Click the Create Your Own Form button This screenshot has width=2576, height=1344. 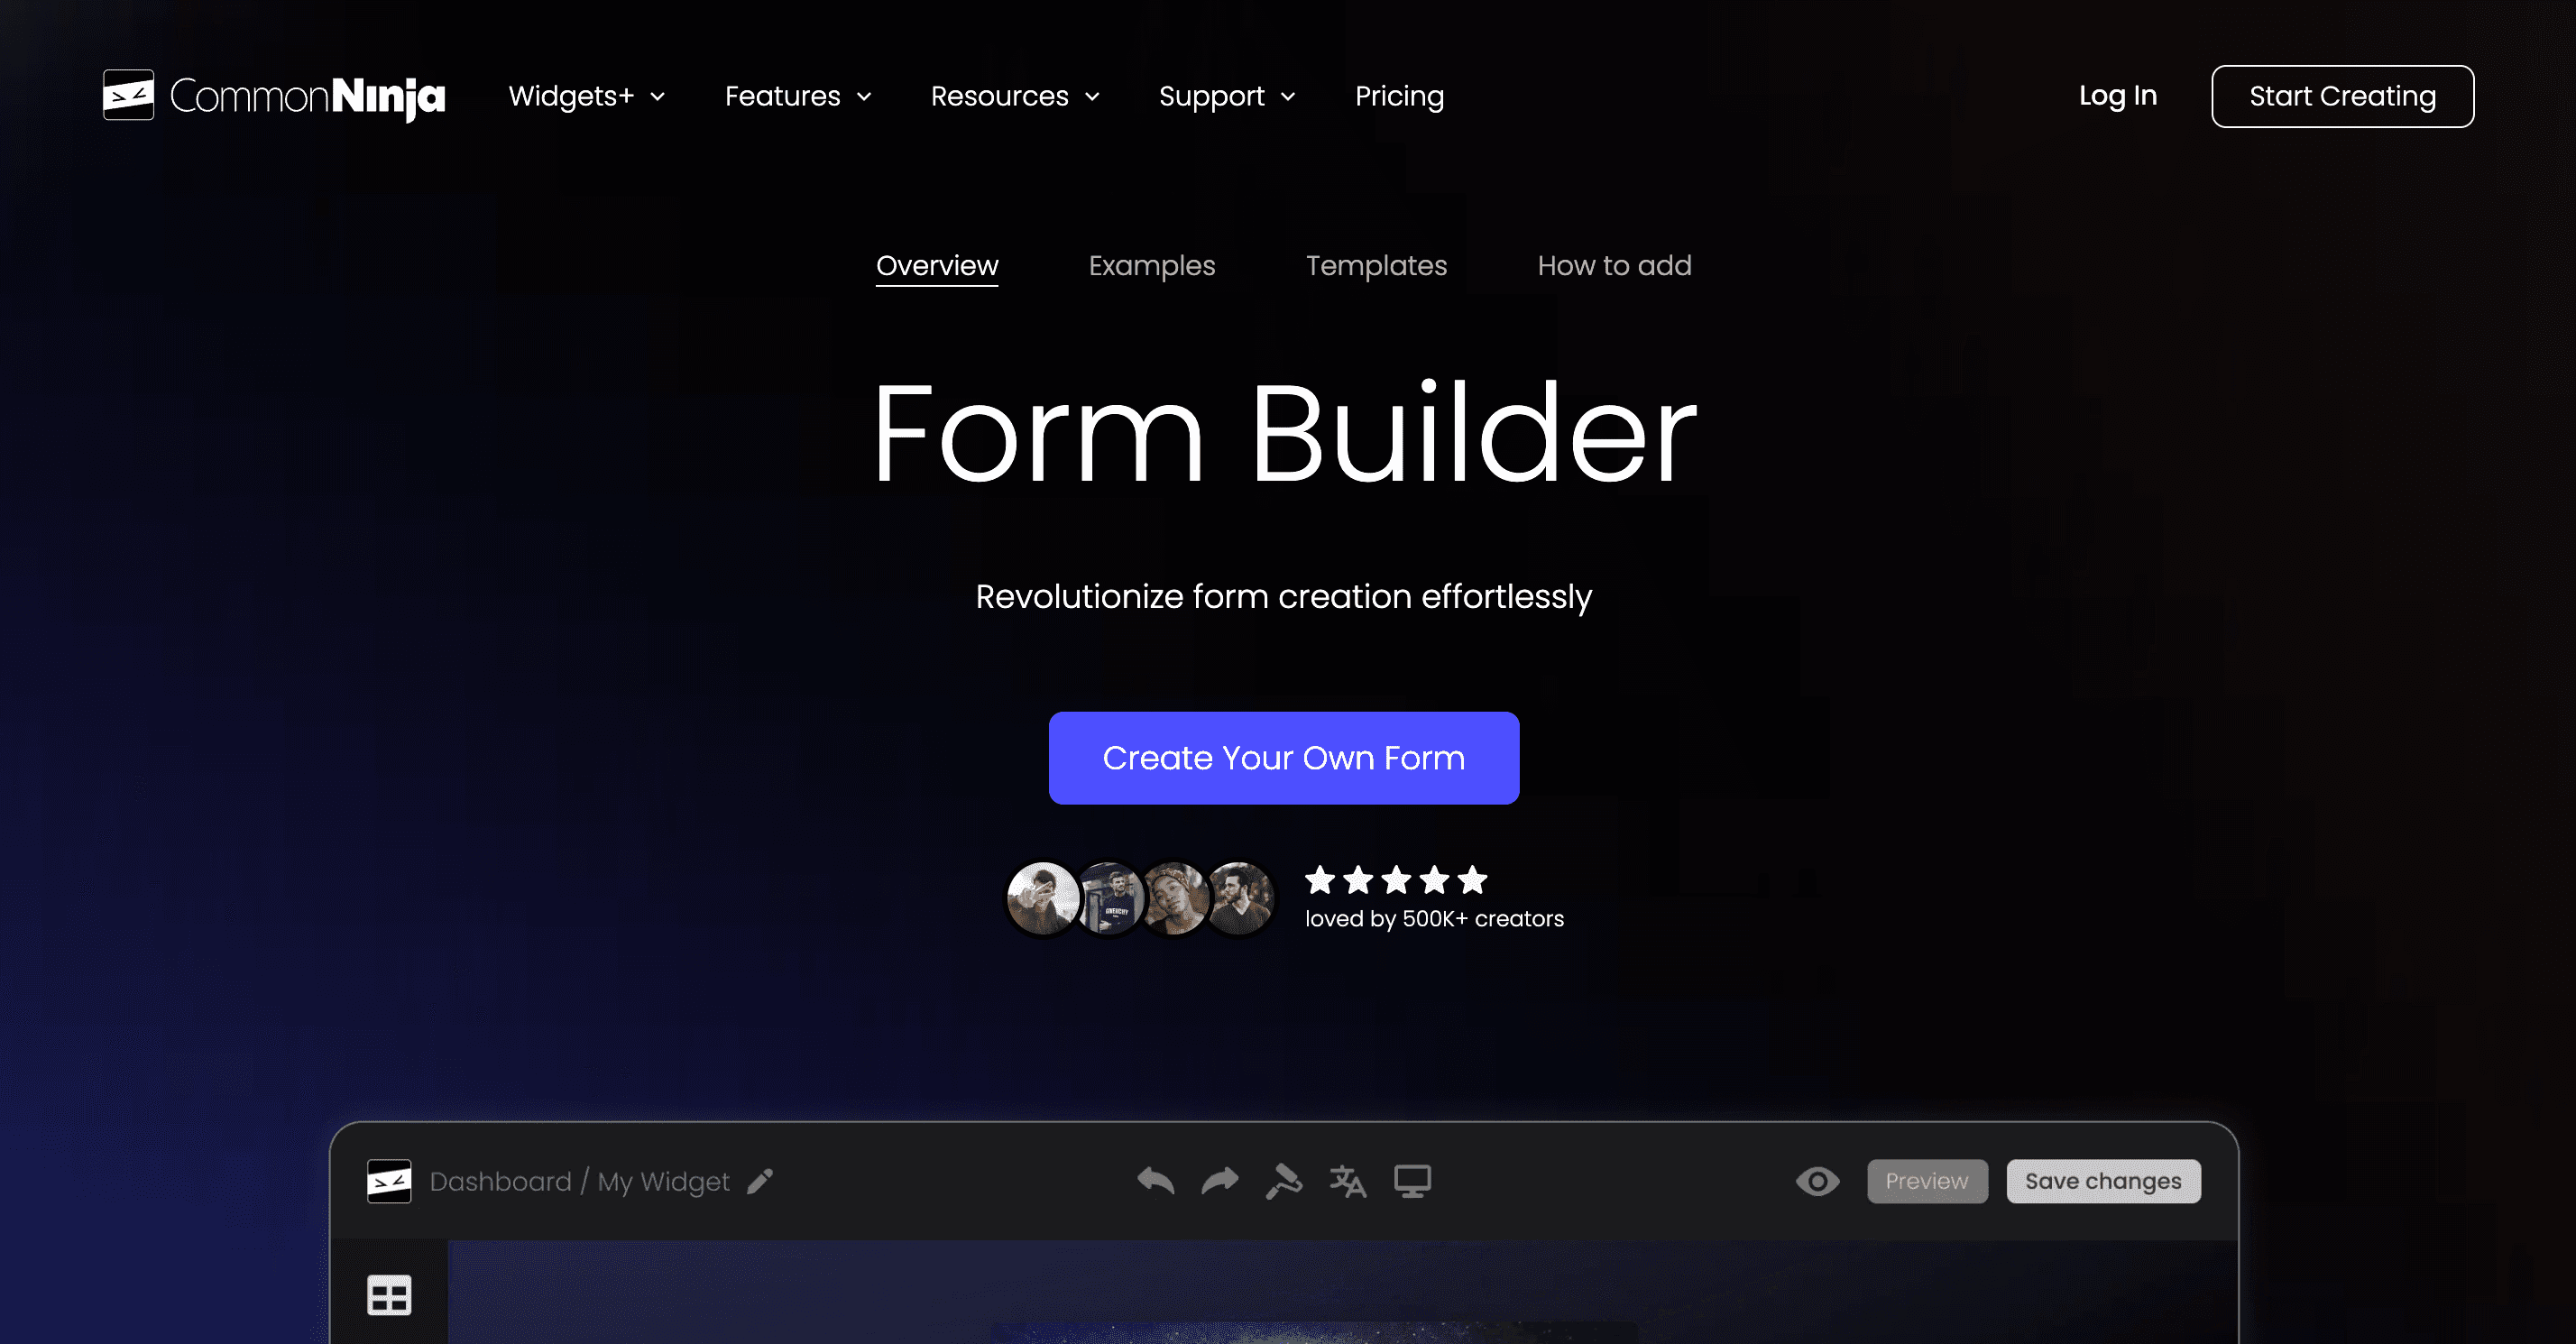coord(1283,758)
